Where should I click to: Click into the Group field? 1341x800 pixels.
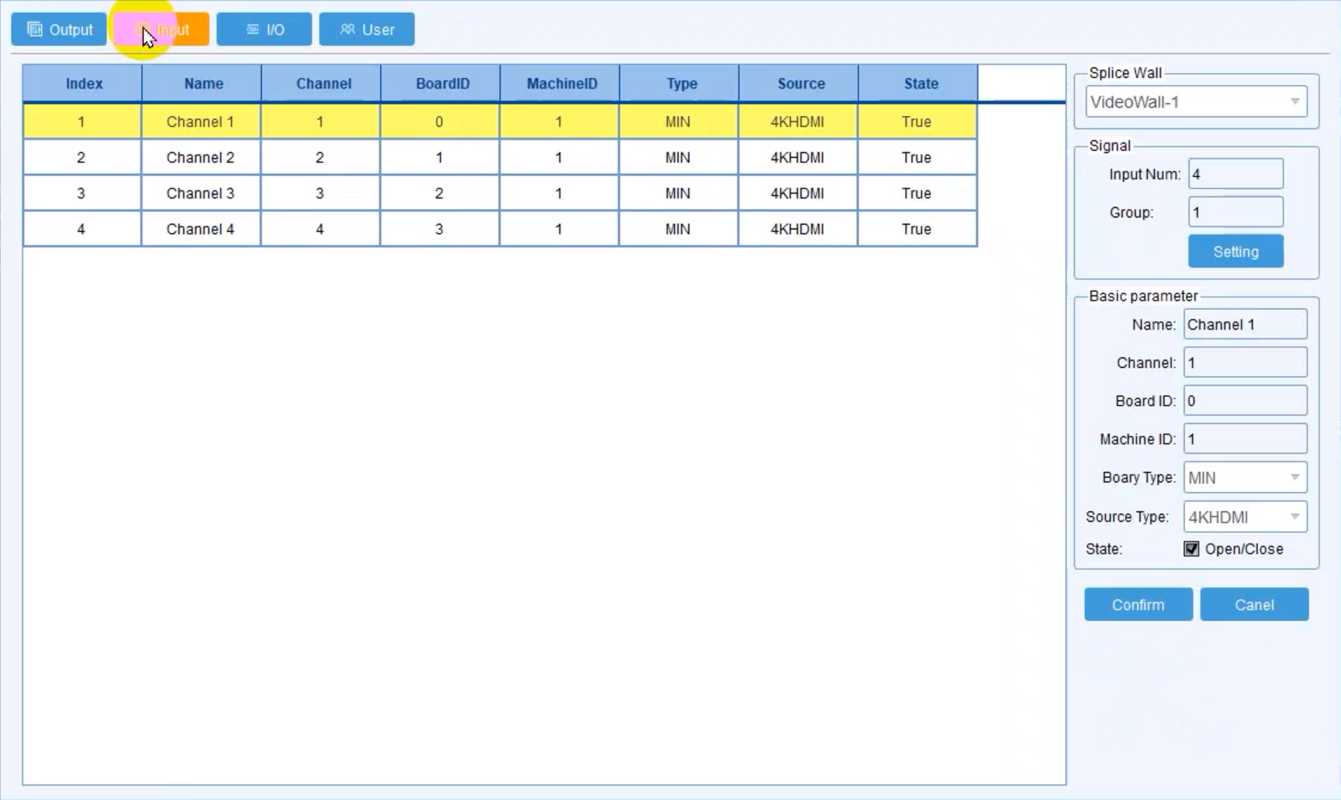1236,212
